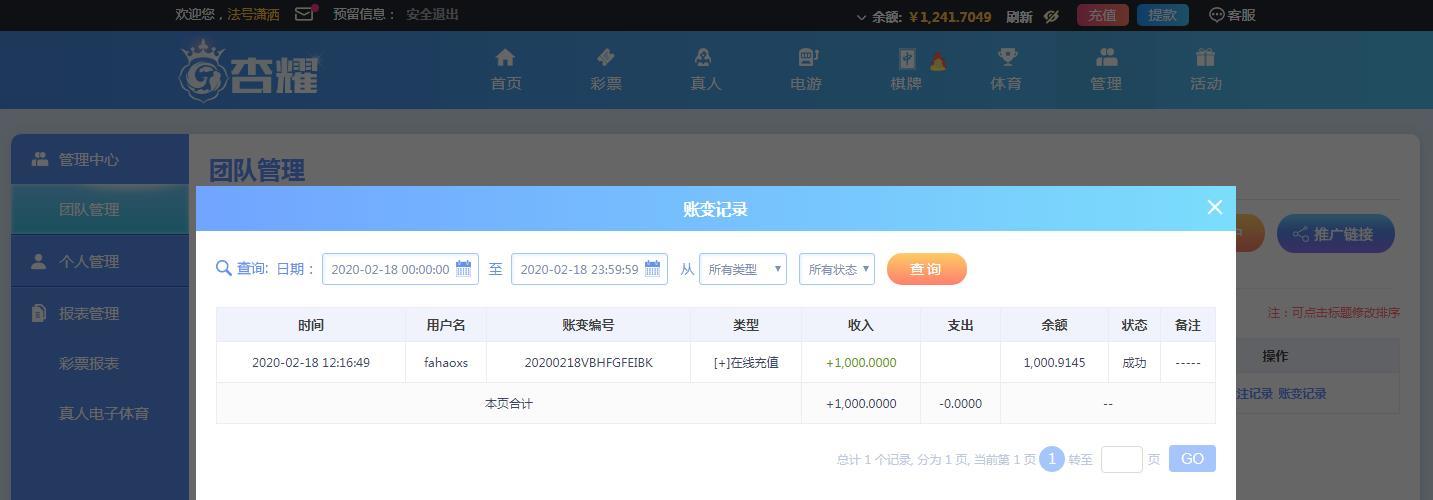
Task: Click the 支出 column header
Action: pos(960,325)
